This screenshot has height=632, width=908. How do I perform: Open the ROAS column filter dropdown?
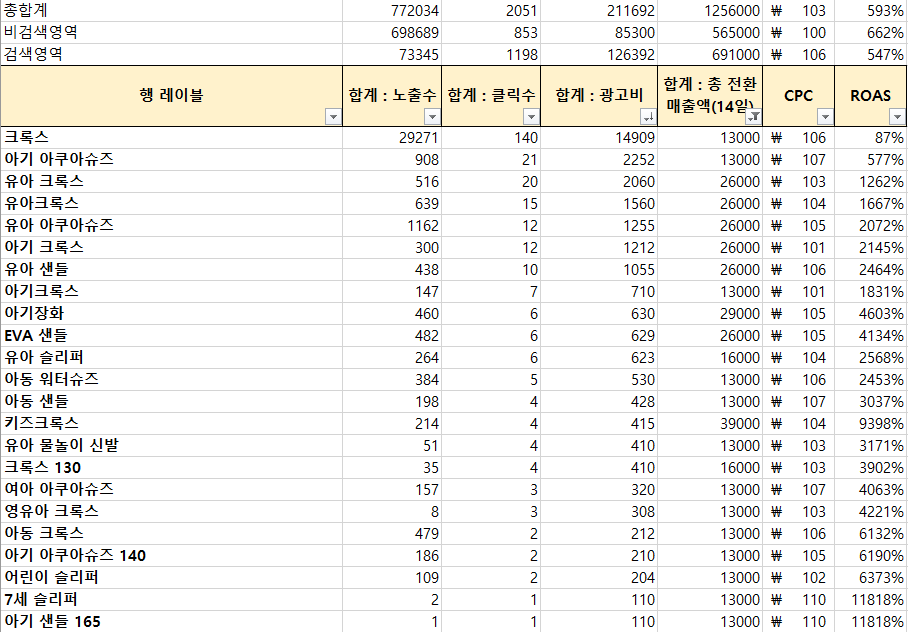(897, 117)
